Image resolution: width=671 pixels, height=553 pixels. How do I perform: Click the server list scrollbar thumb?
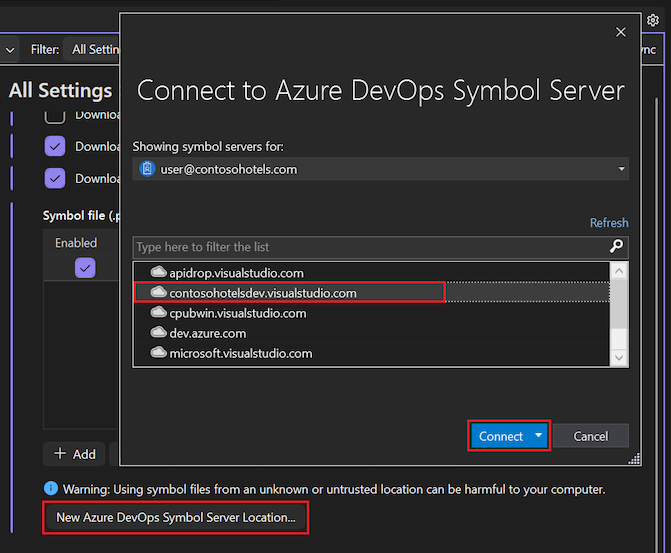tap(619, 304)
